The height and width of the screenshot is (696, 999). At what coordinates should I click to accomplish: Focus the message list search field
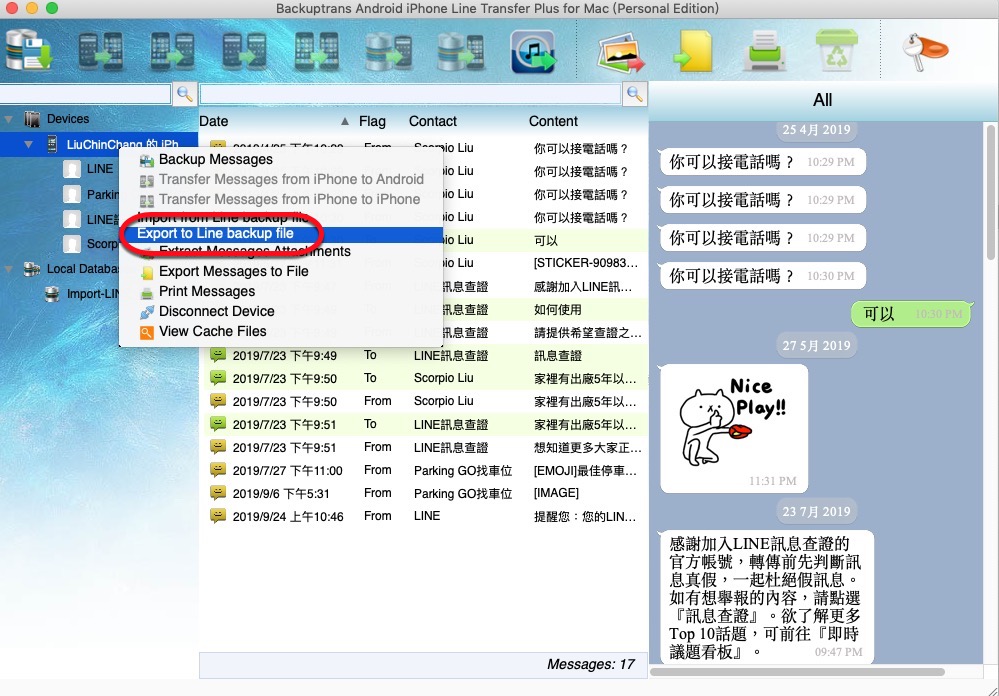[410, 94]
